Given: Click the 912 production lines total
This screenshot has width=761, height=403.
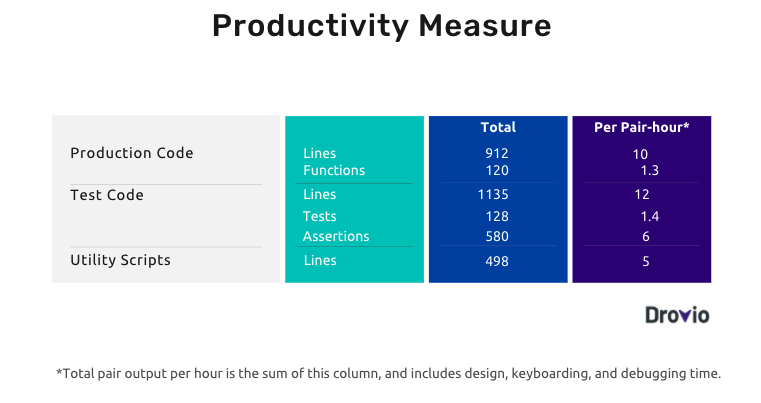Looking at the screenshot, I should [x=497, y=153].
